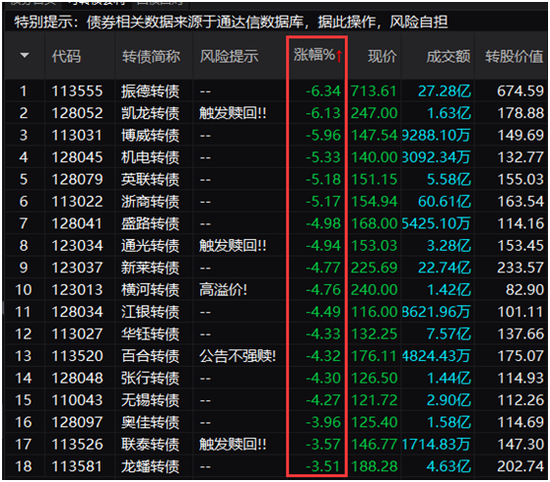Select bond code 113027

point(77,334)
